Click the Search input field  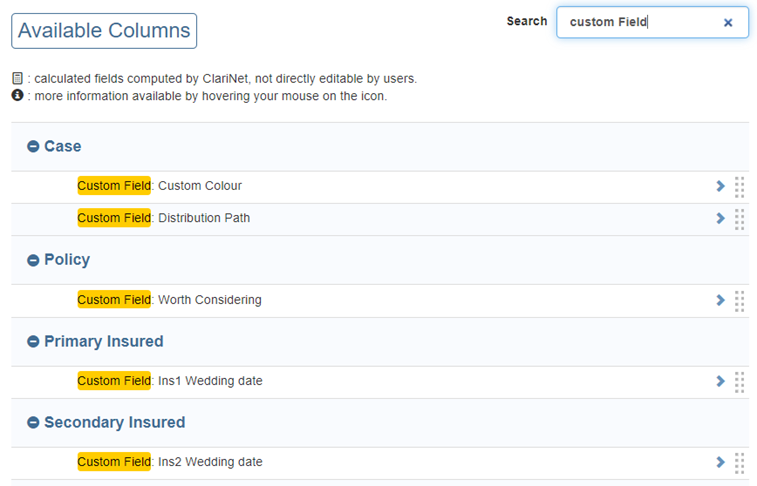(x=640, y=22)
